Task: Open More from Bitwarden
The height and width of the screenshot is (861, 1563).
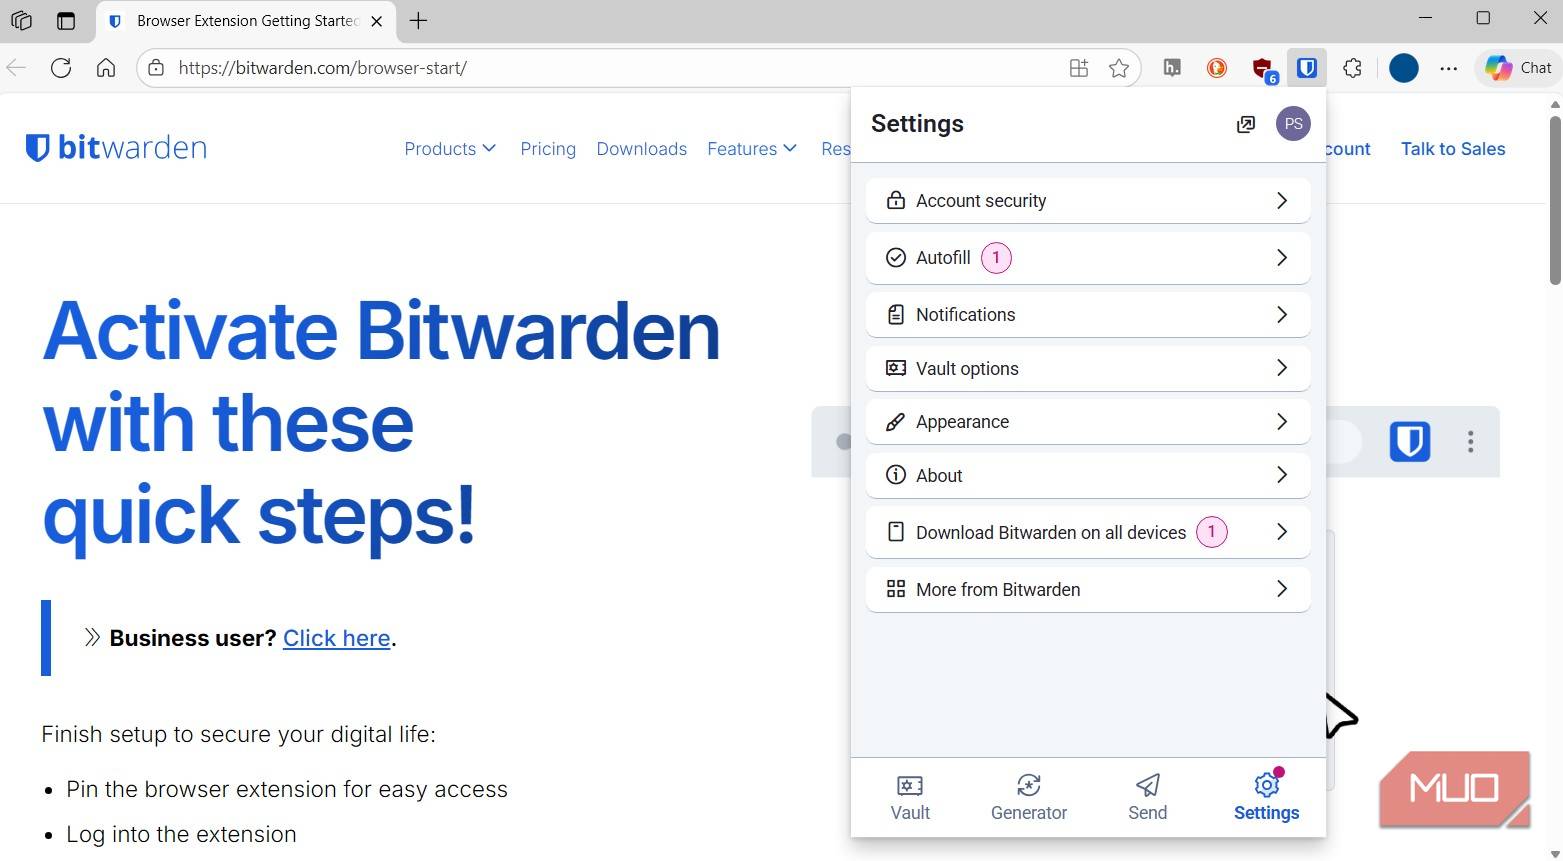Action: pyautogui.click(x=1088, y=590)
